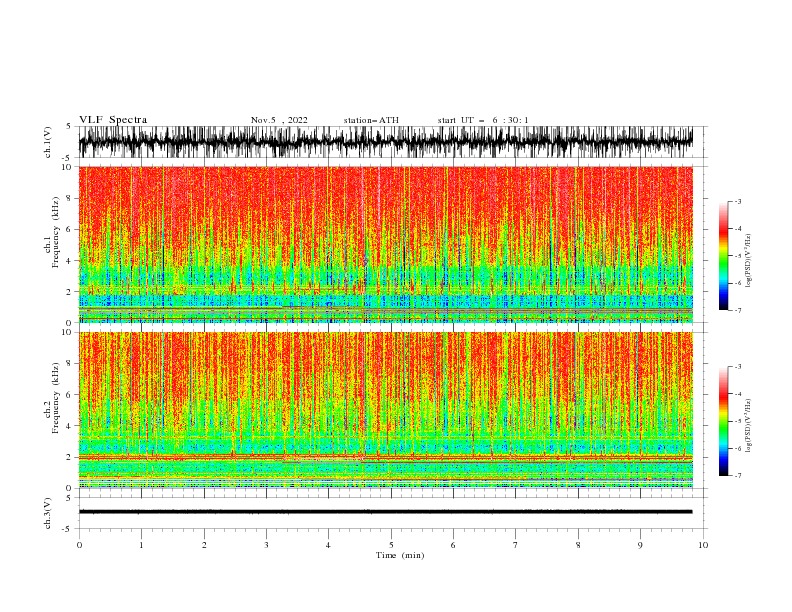Click the "VLF Spectra" title text

click(113, 120)
